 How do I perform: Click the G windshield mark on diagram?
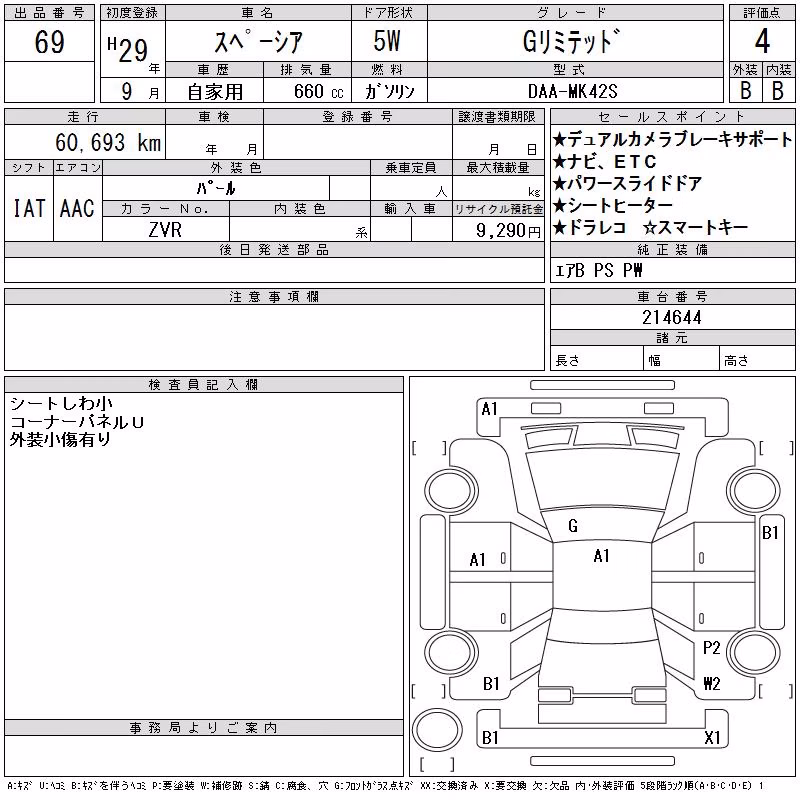(573, 526)
